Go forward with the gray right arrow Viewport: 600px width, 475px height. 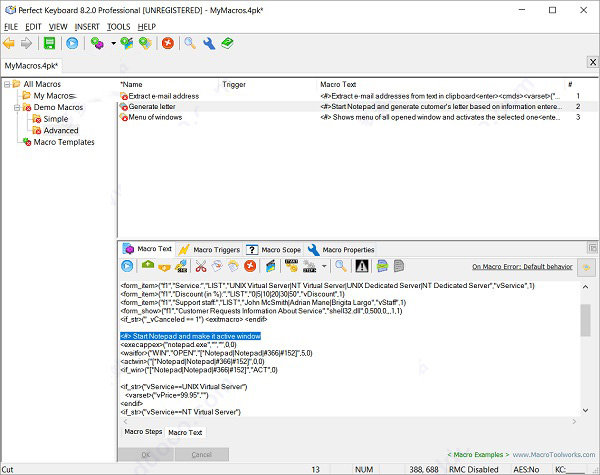26,44
